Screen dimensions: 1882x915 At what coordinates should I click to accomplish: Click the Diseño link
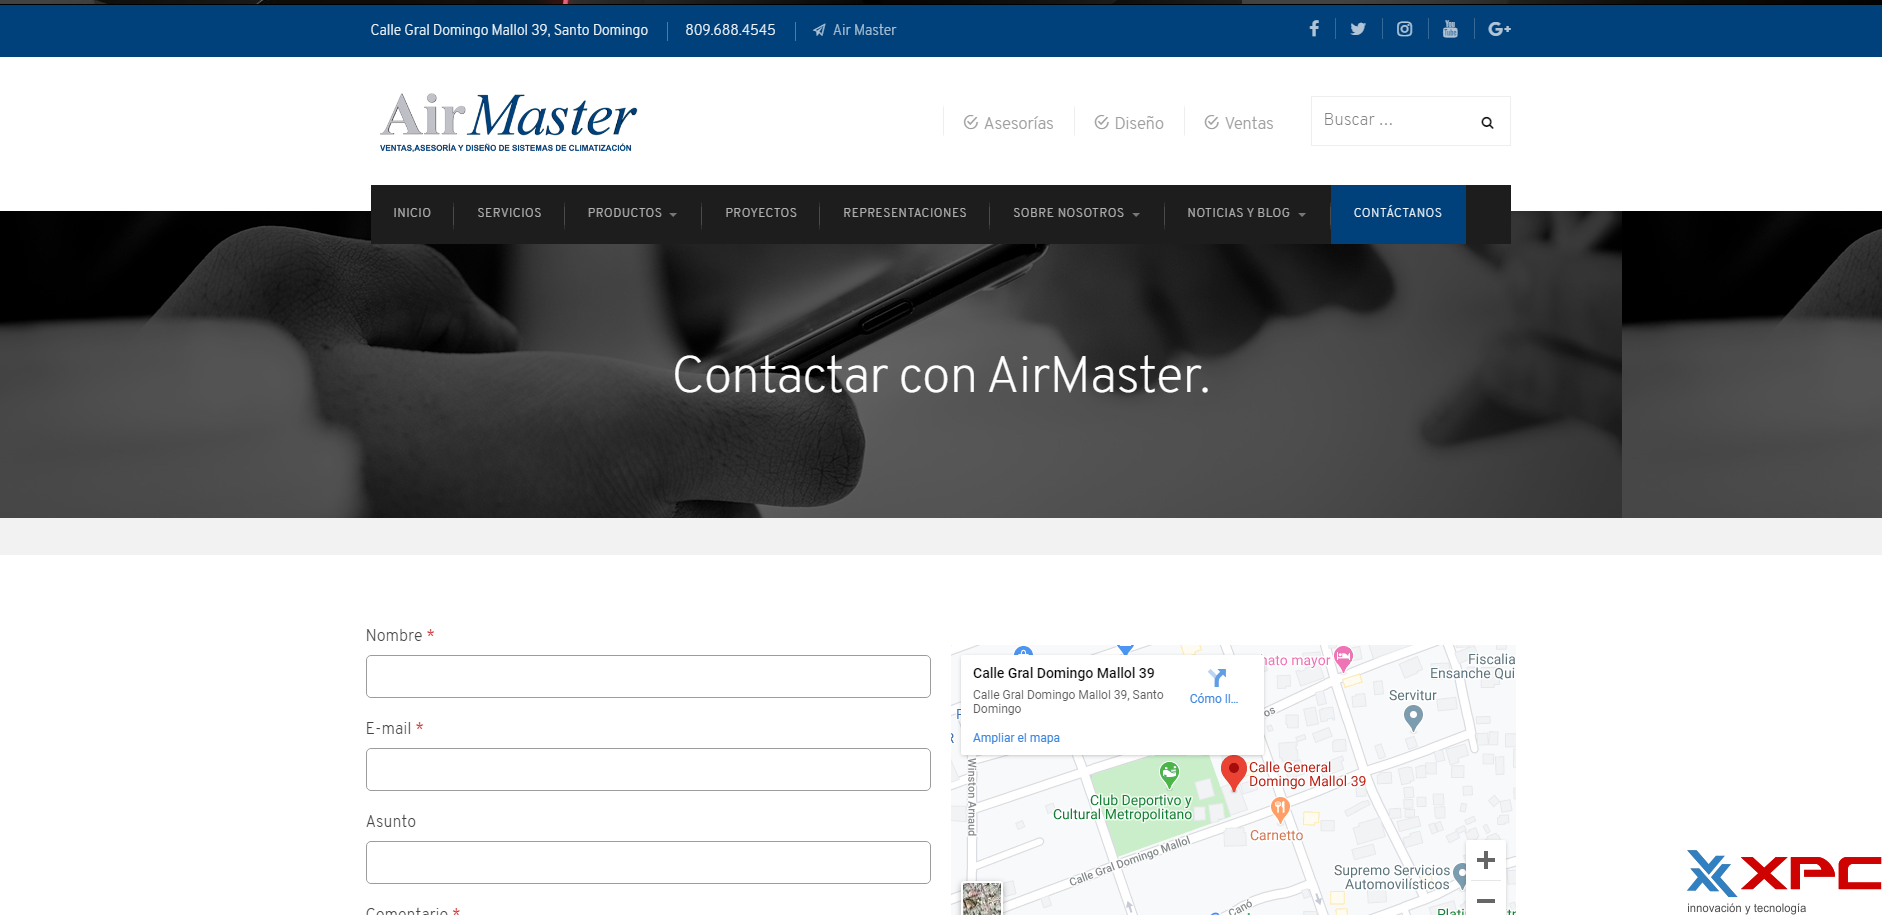click(x=1139, y=123)
